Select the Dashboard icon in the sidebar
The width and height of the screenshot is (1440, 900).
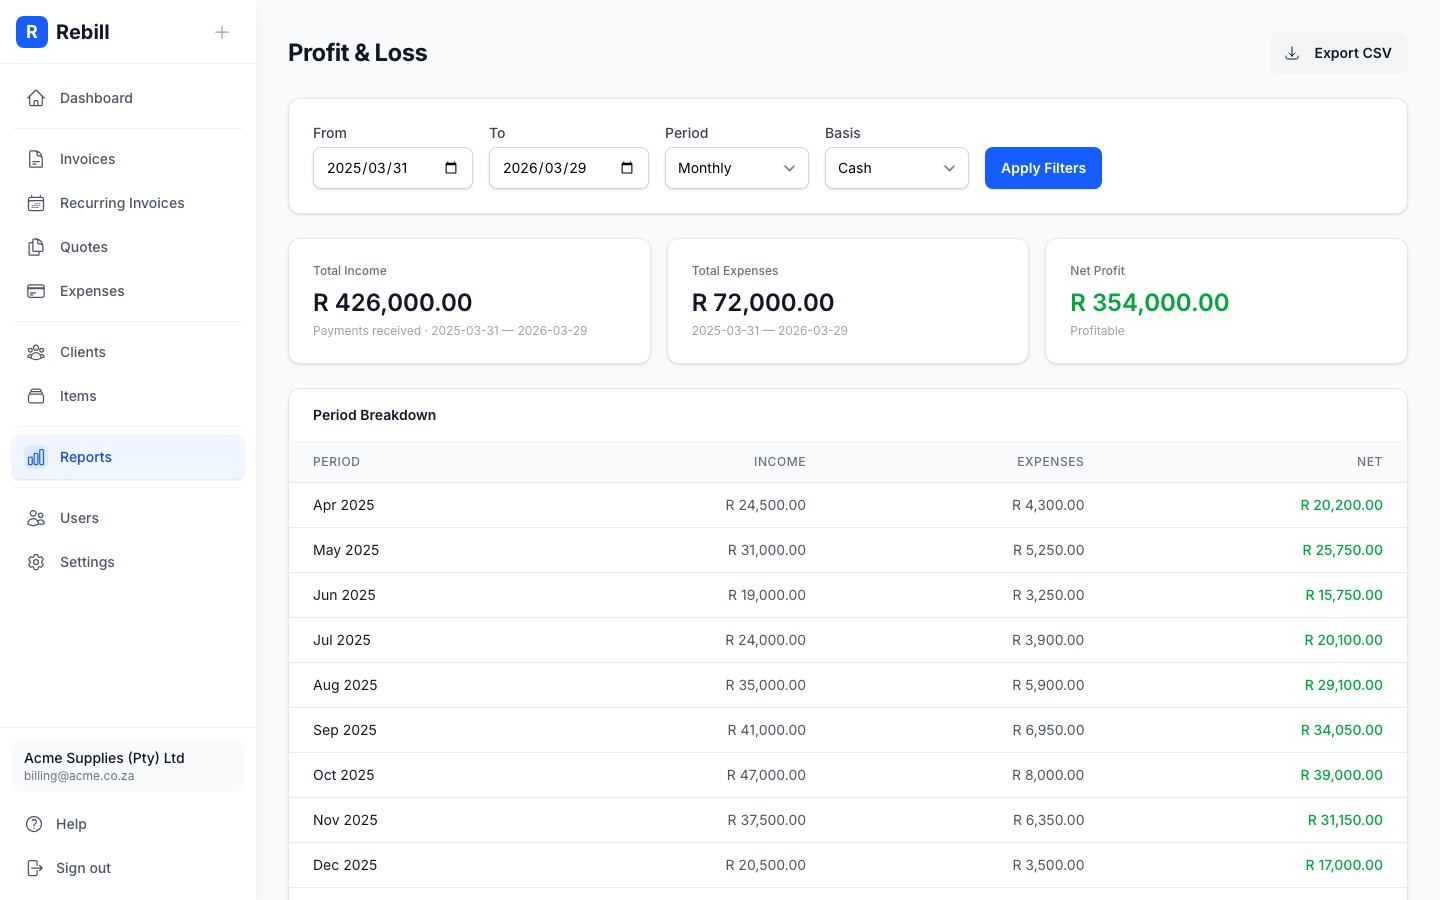click(36, 98)
